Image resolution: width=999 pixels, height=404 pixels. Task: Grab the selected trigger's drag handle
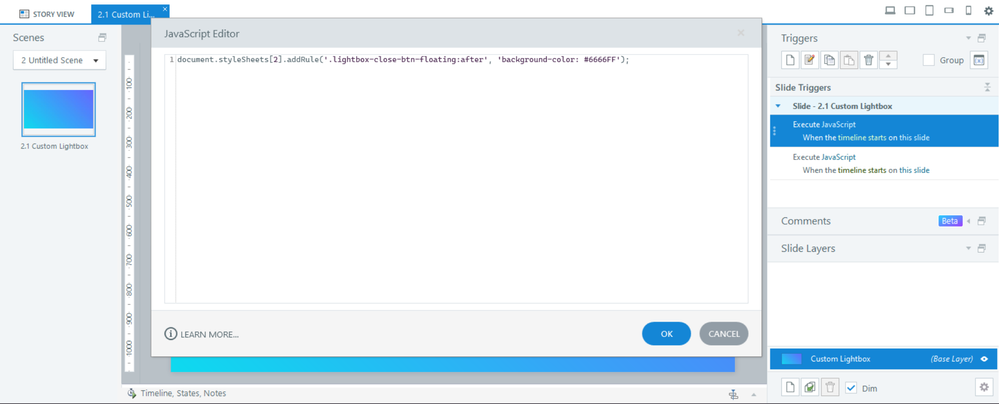(775, 131)
